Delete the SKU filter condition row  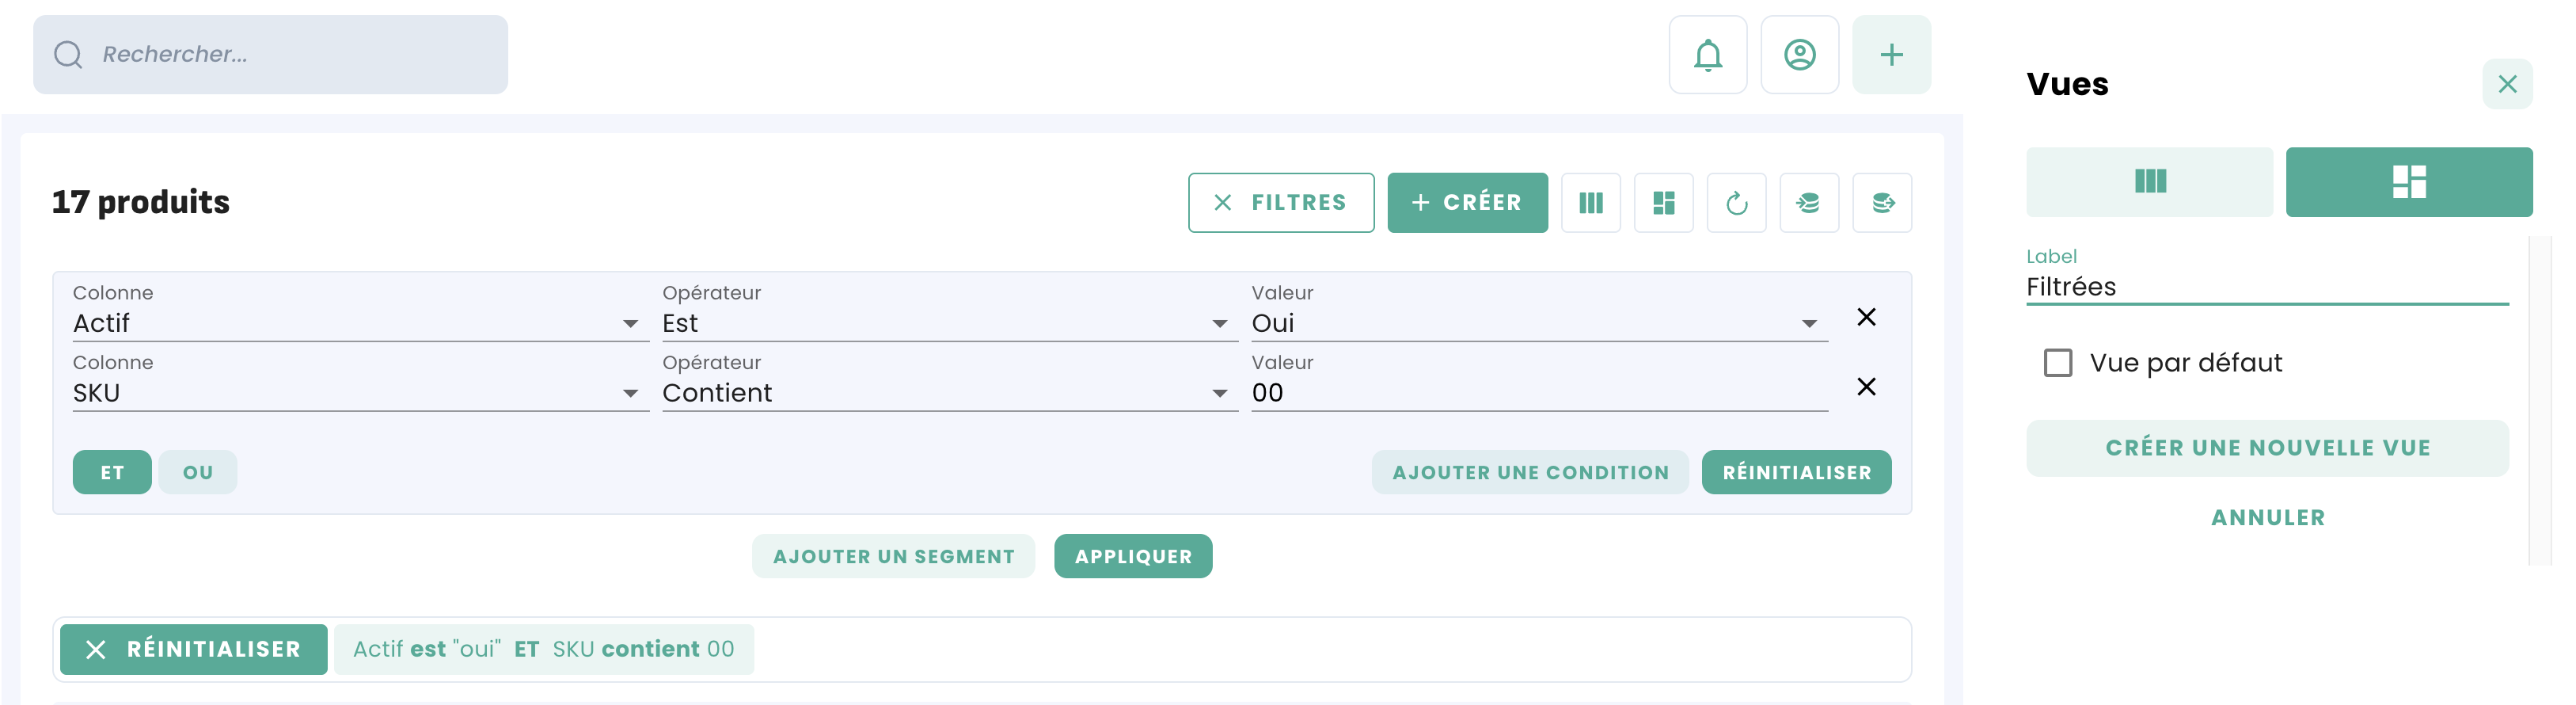coord(1865,387)
